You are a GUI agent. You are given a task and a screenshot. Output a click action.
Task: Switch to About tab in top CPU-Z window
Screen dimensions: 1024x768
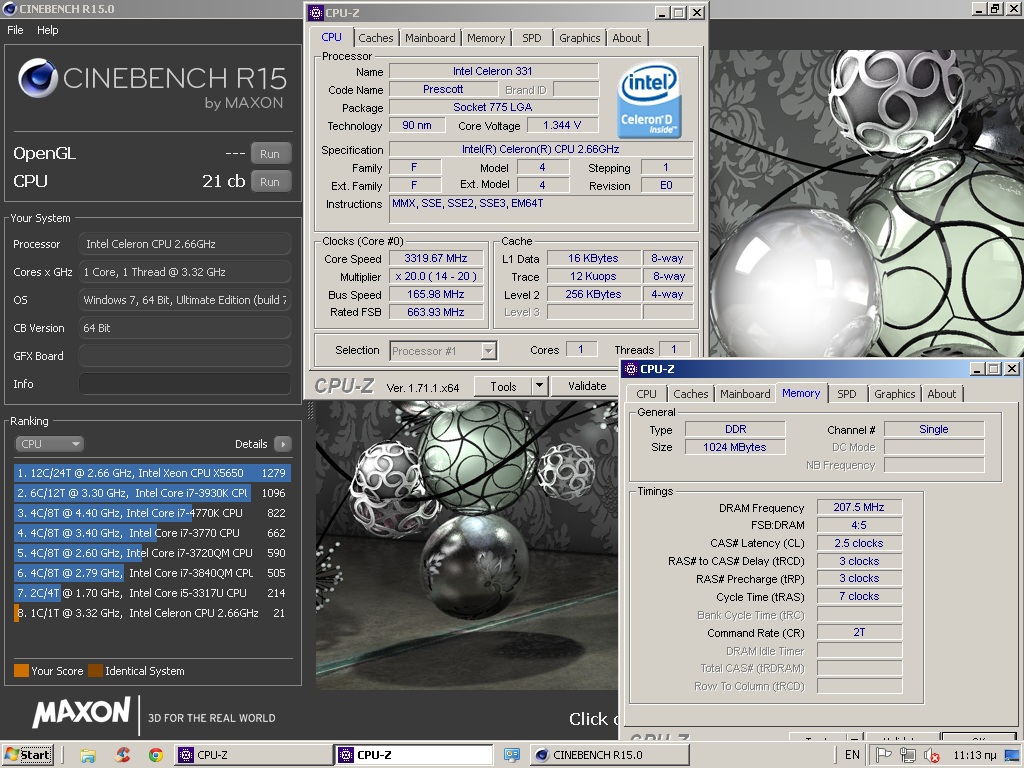click(626, 38)
